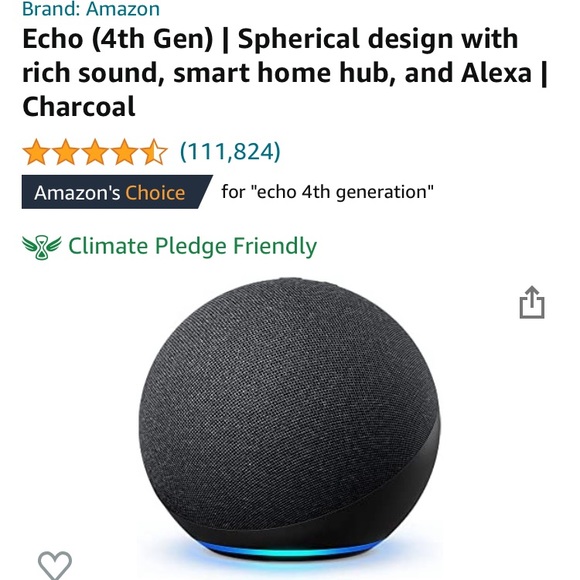Tap the share icon beside product image

[532, 302]
